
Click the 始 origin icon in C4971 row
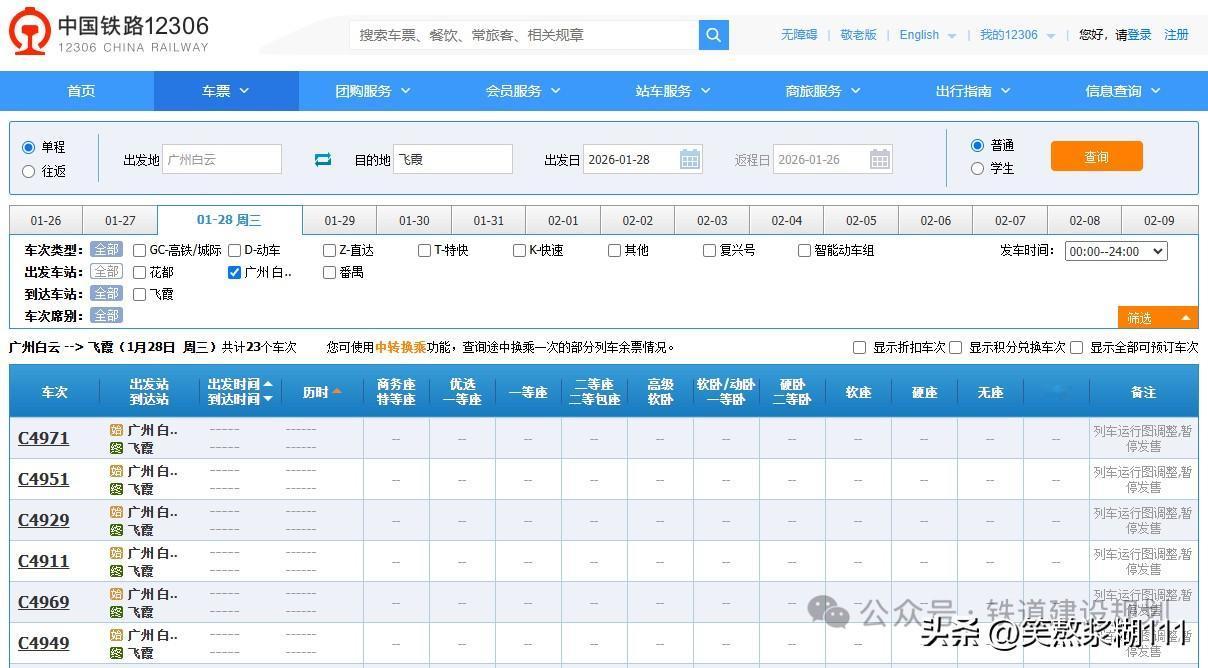click(116, 430)
